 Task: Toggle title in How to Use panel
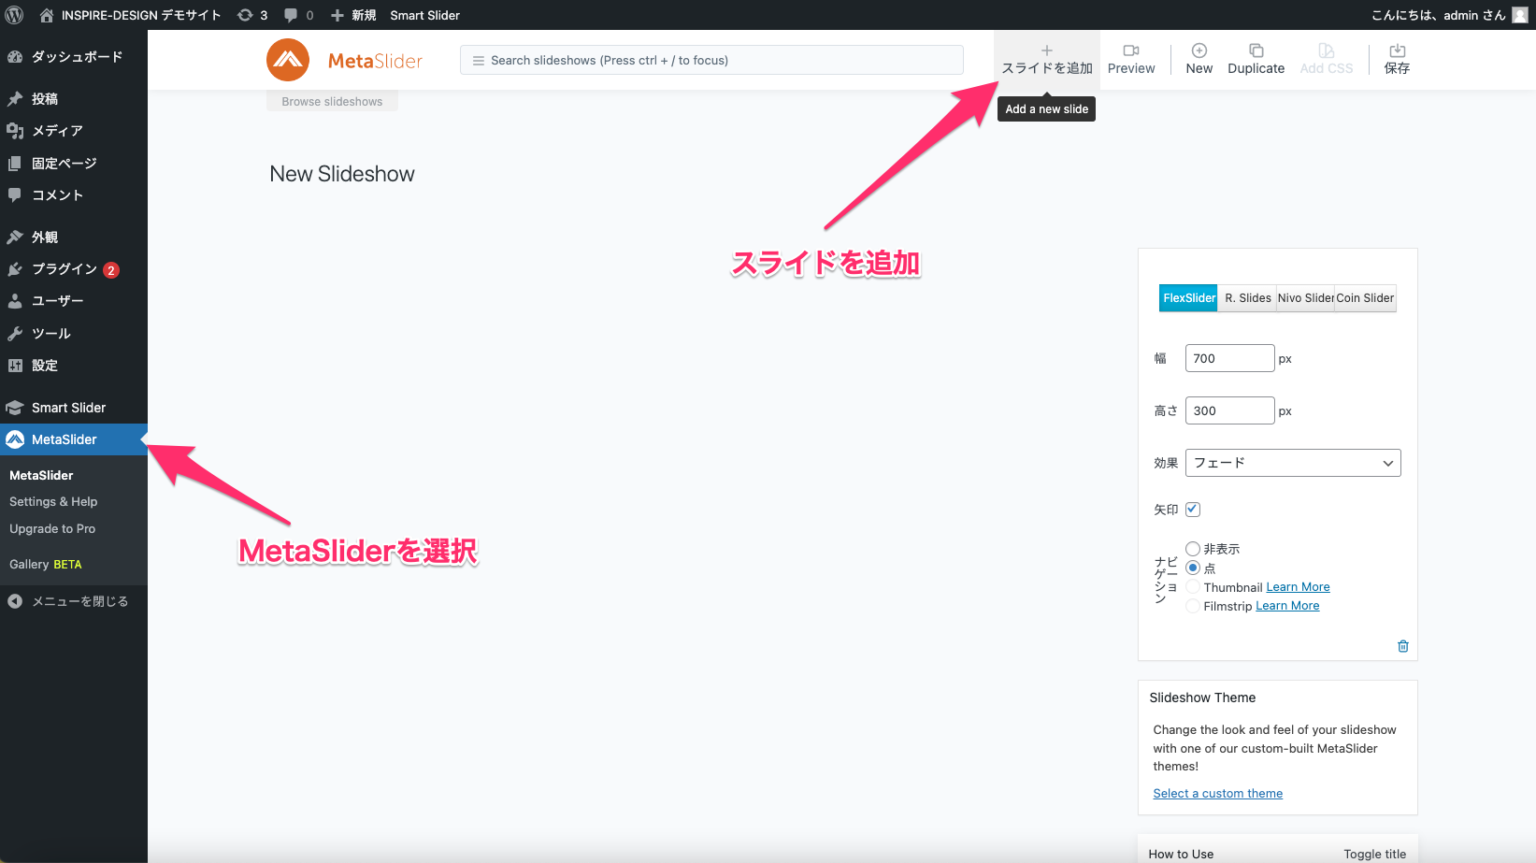[x=1374, y=854]
